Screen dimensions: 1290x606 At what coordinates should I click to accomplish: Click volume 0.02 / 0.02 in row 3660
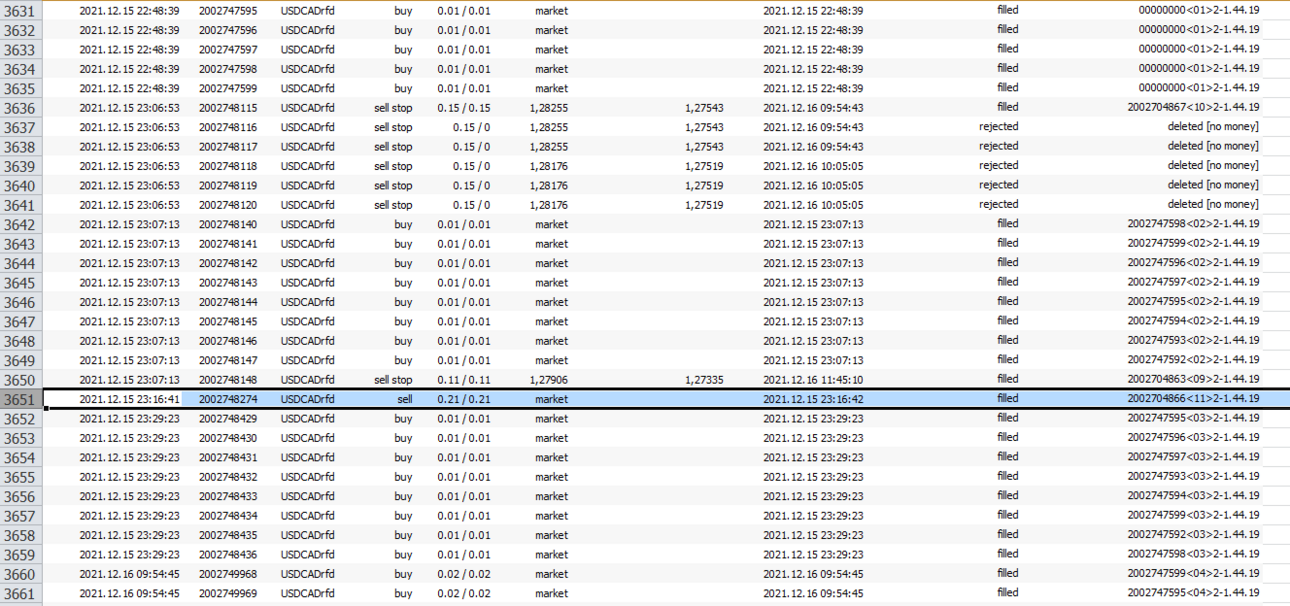(x=464, y=574)
